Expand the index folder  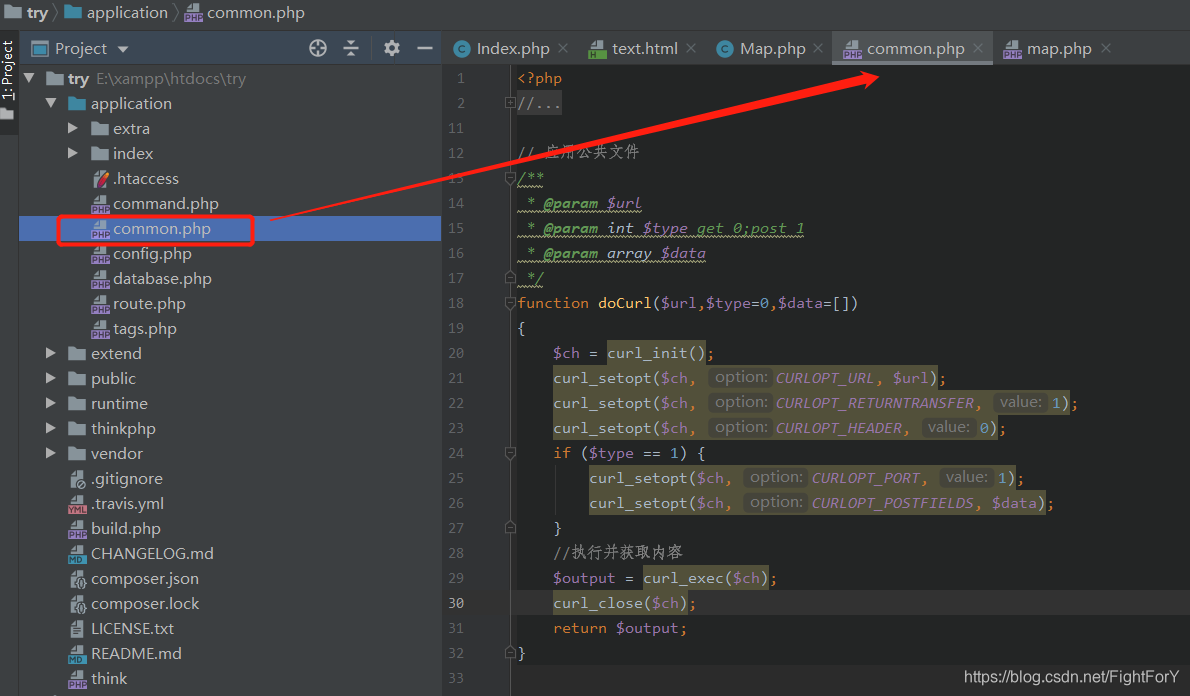click(73, 153)
